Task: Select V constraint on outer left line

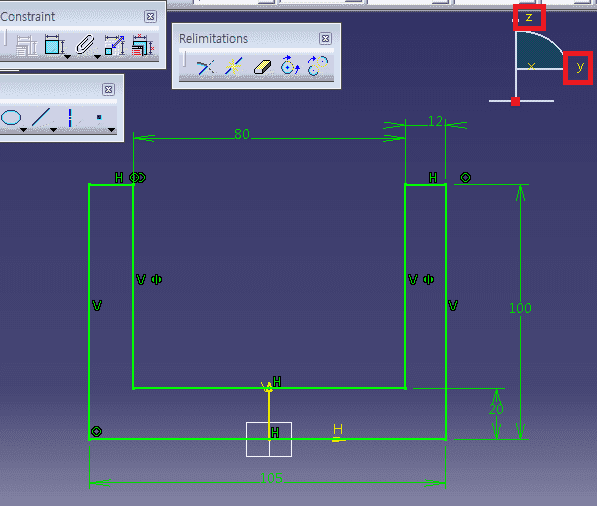Action: click(x=97, y=305)
